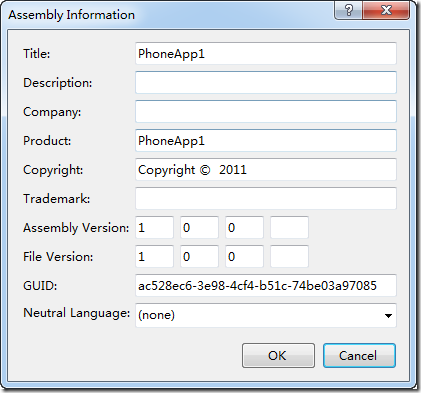Focus the Description text box
Viewport: 421px width, 393px height.
pyautogui.click(x=266, y=82)
